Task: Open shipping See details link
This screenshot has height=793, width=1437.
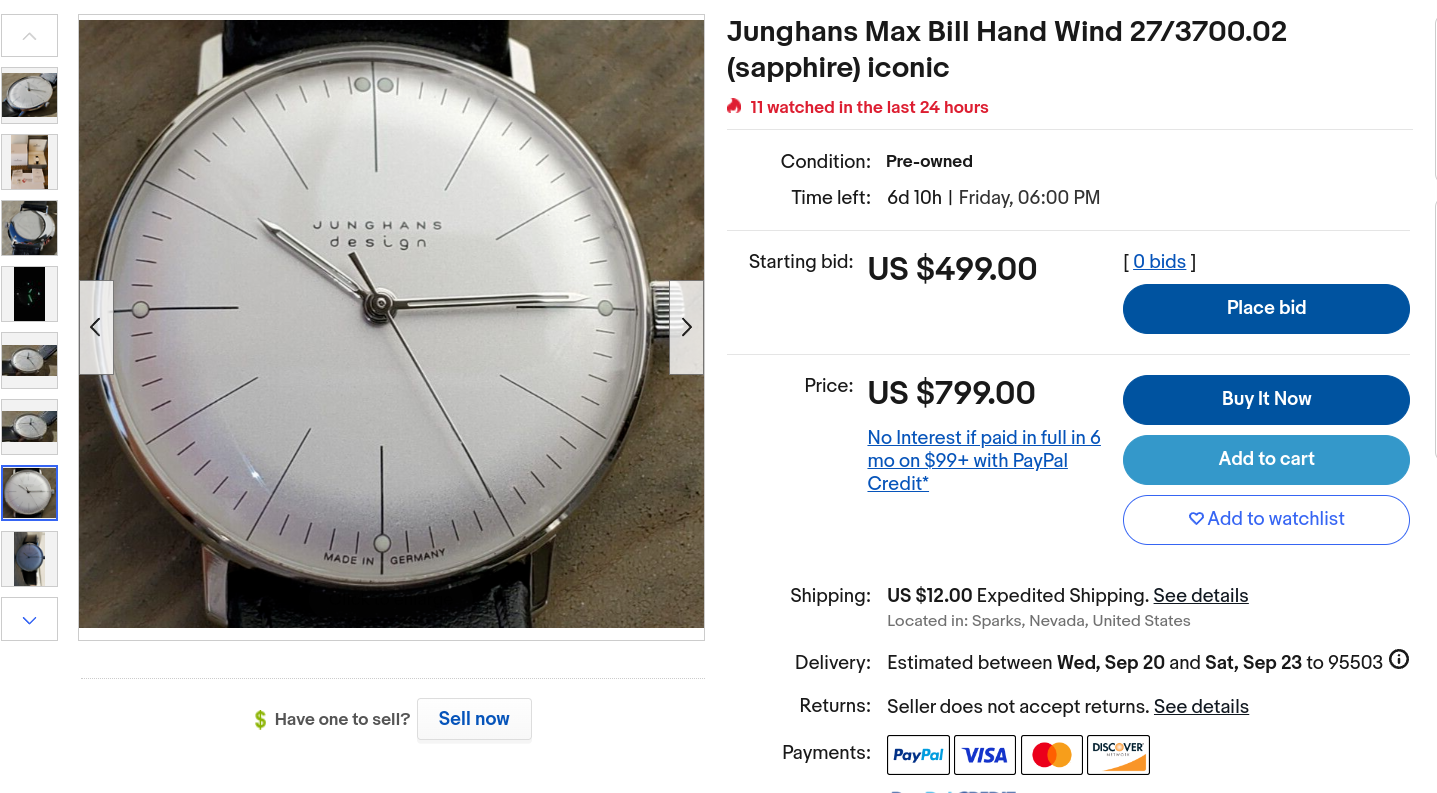Action: tap(1200, 596)
